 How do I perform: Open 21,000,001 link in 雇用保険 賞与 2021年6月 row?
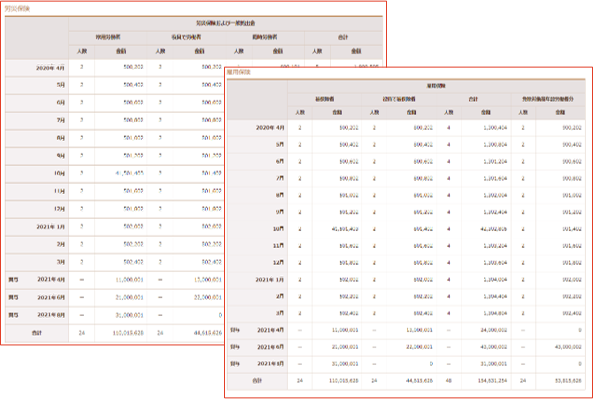[345, 347]
